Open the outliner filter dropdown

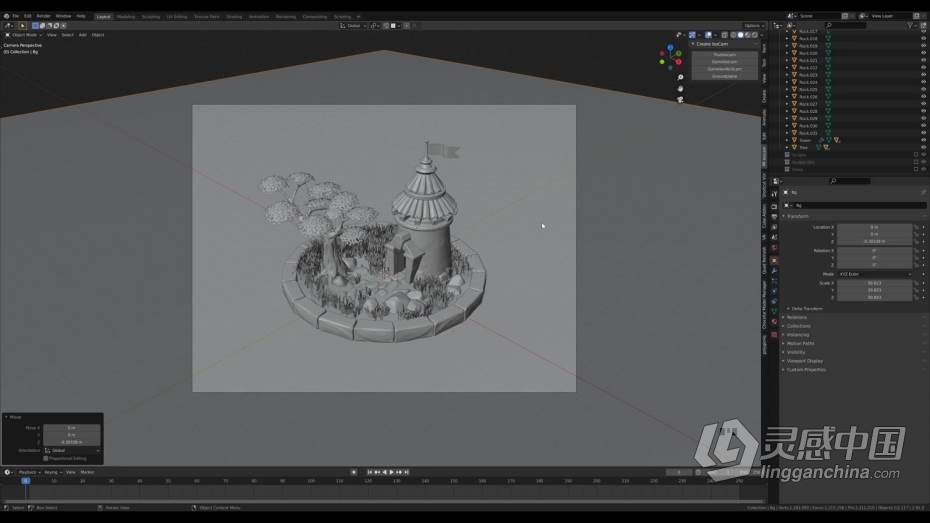point(912,25)
